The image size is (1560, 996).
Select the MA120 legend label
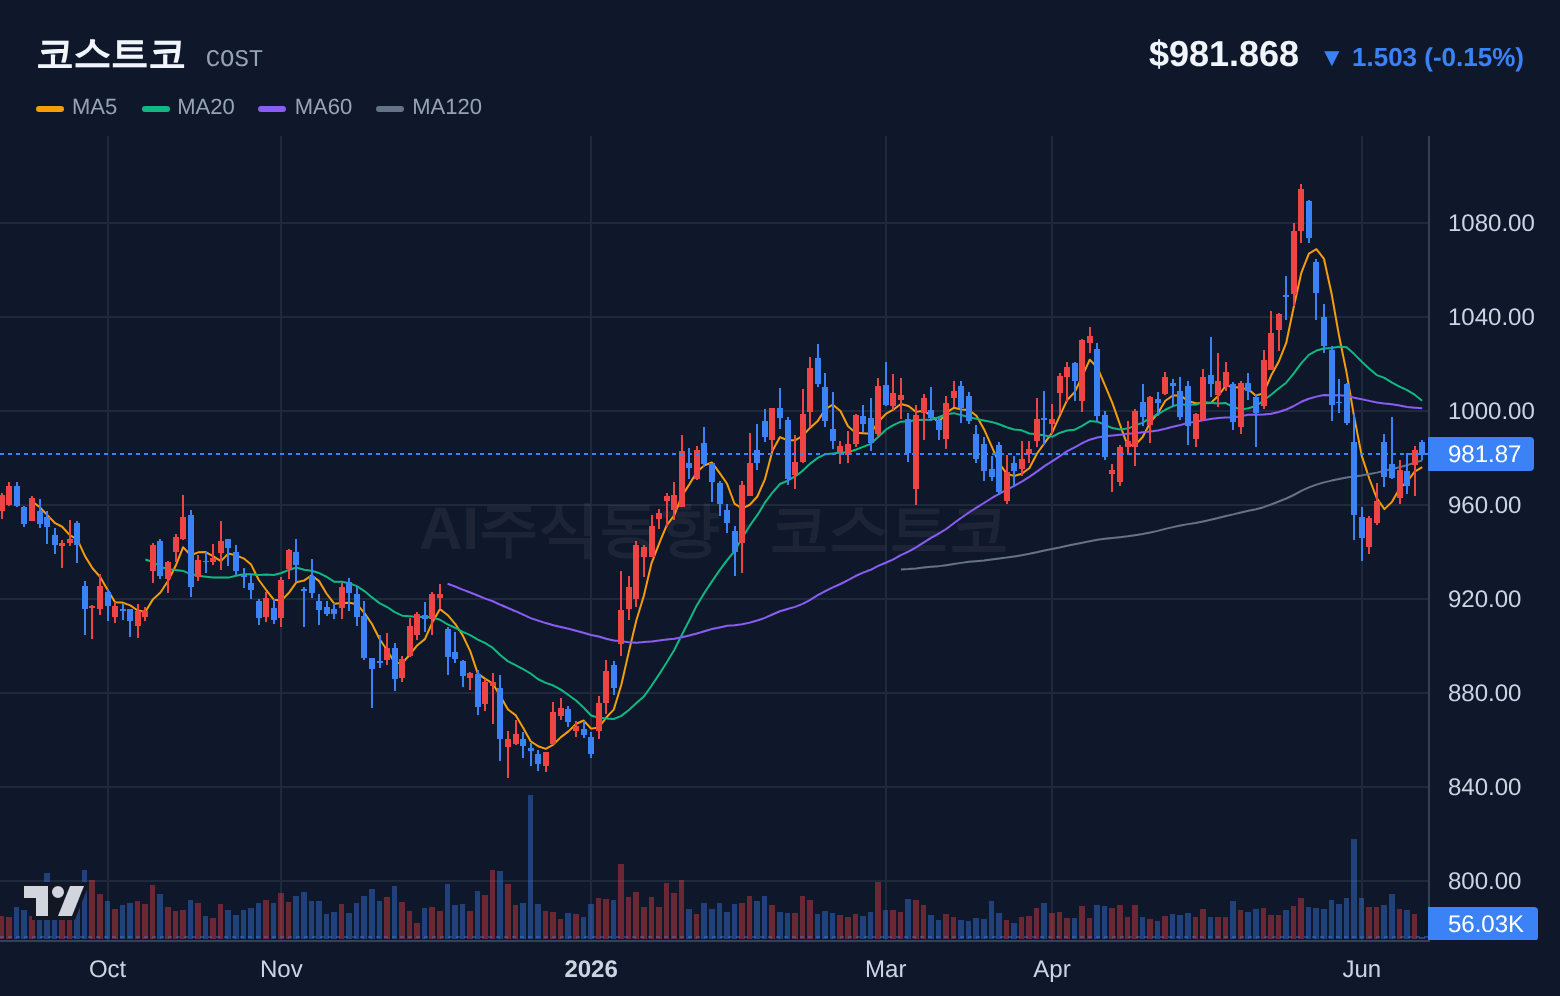click(447, 107)
